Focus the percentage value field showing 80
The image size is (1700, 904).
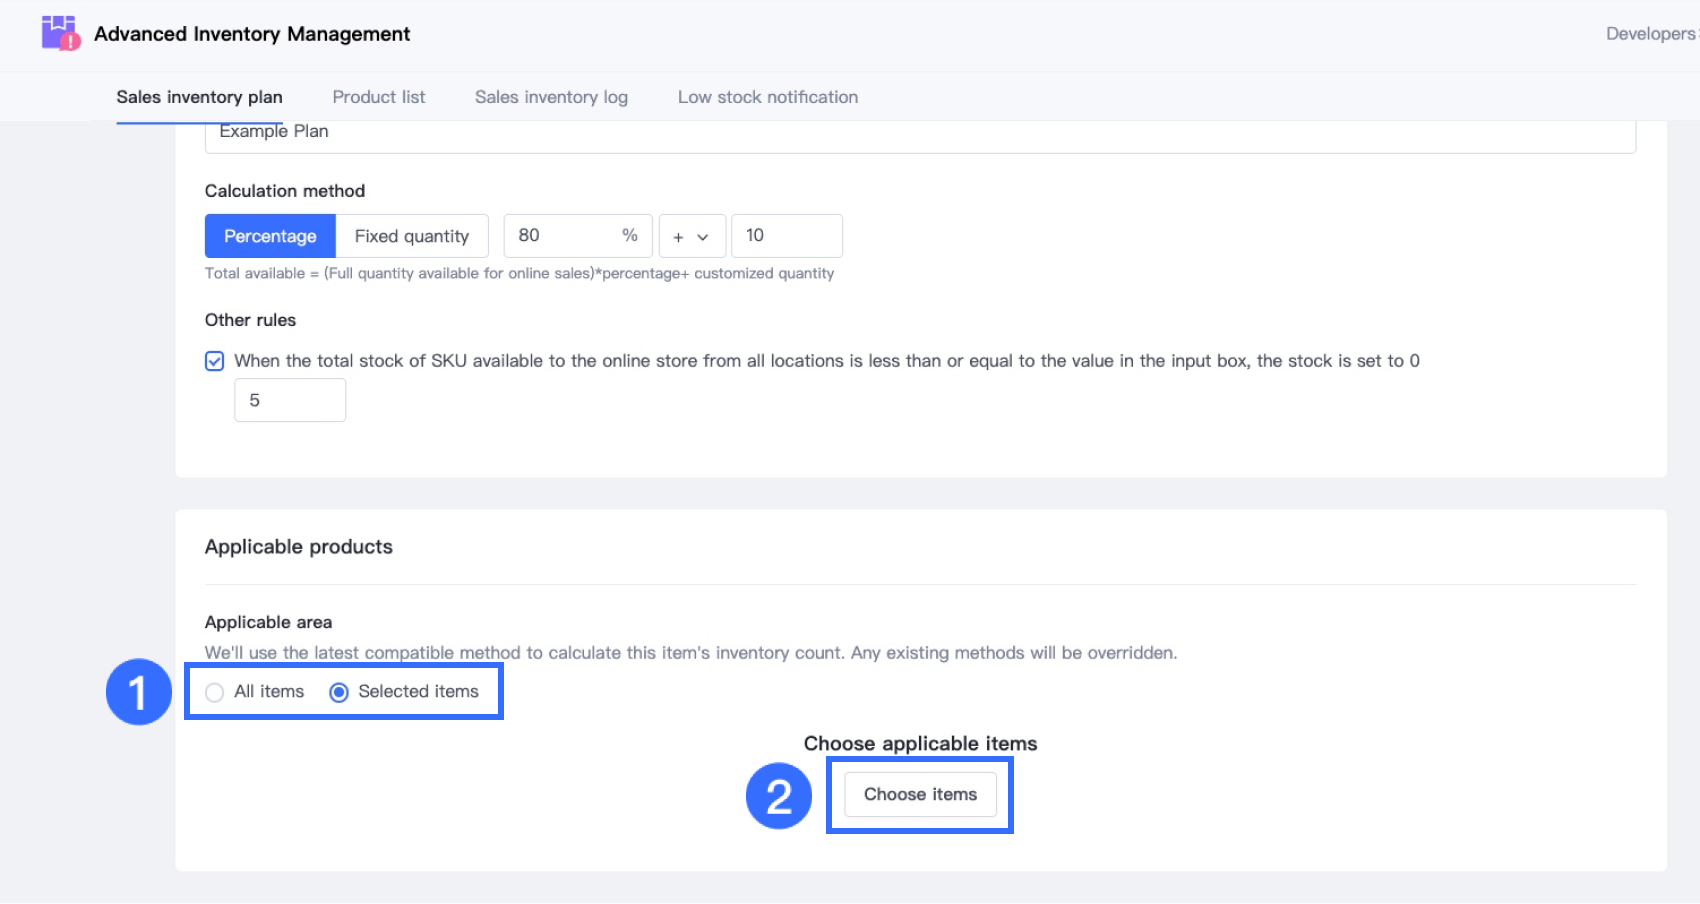pyautogui.click(x=562, y=236)
